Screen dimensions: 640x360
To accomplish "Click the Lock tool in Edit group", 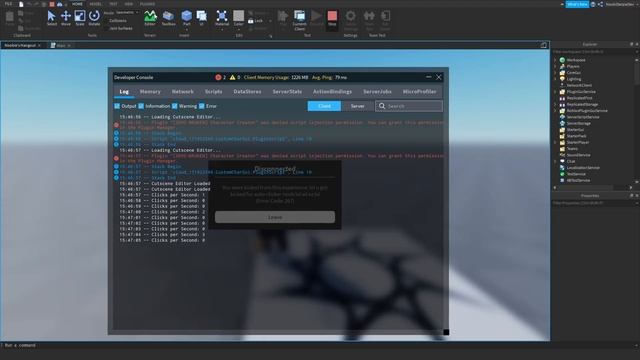I will (256, 21).
